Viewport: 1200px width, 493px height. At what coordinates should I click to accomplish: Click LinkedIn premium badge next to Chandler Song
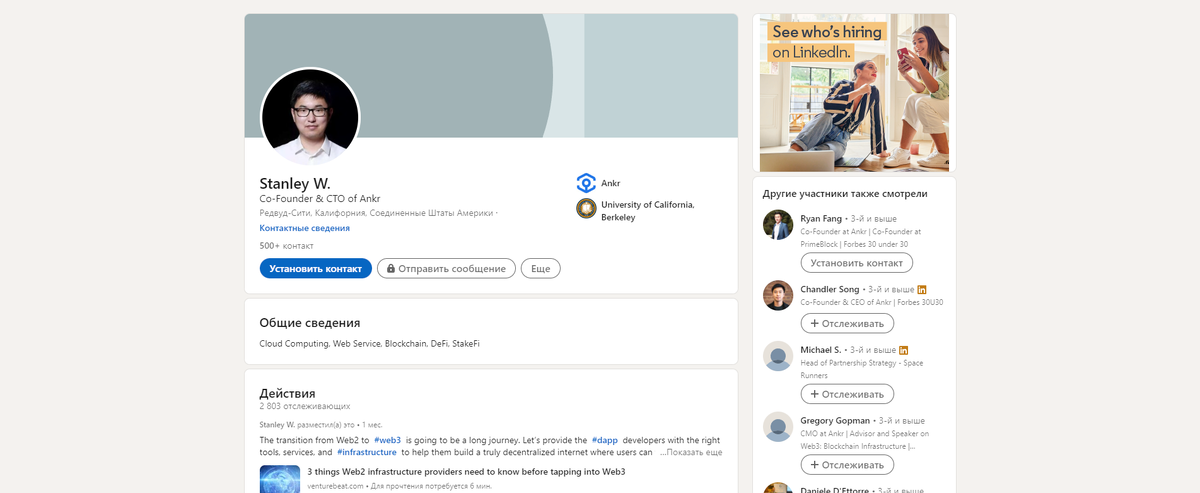click(x=922, y=289)
